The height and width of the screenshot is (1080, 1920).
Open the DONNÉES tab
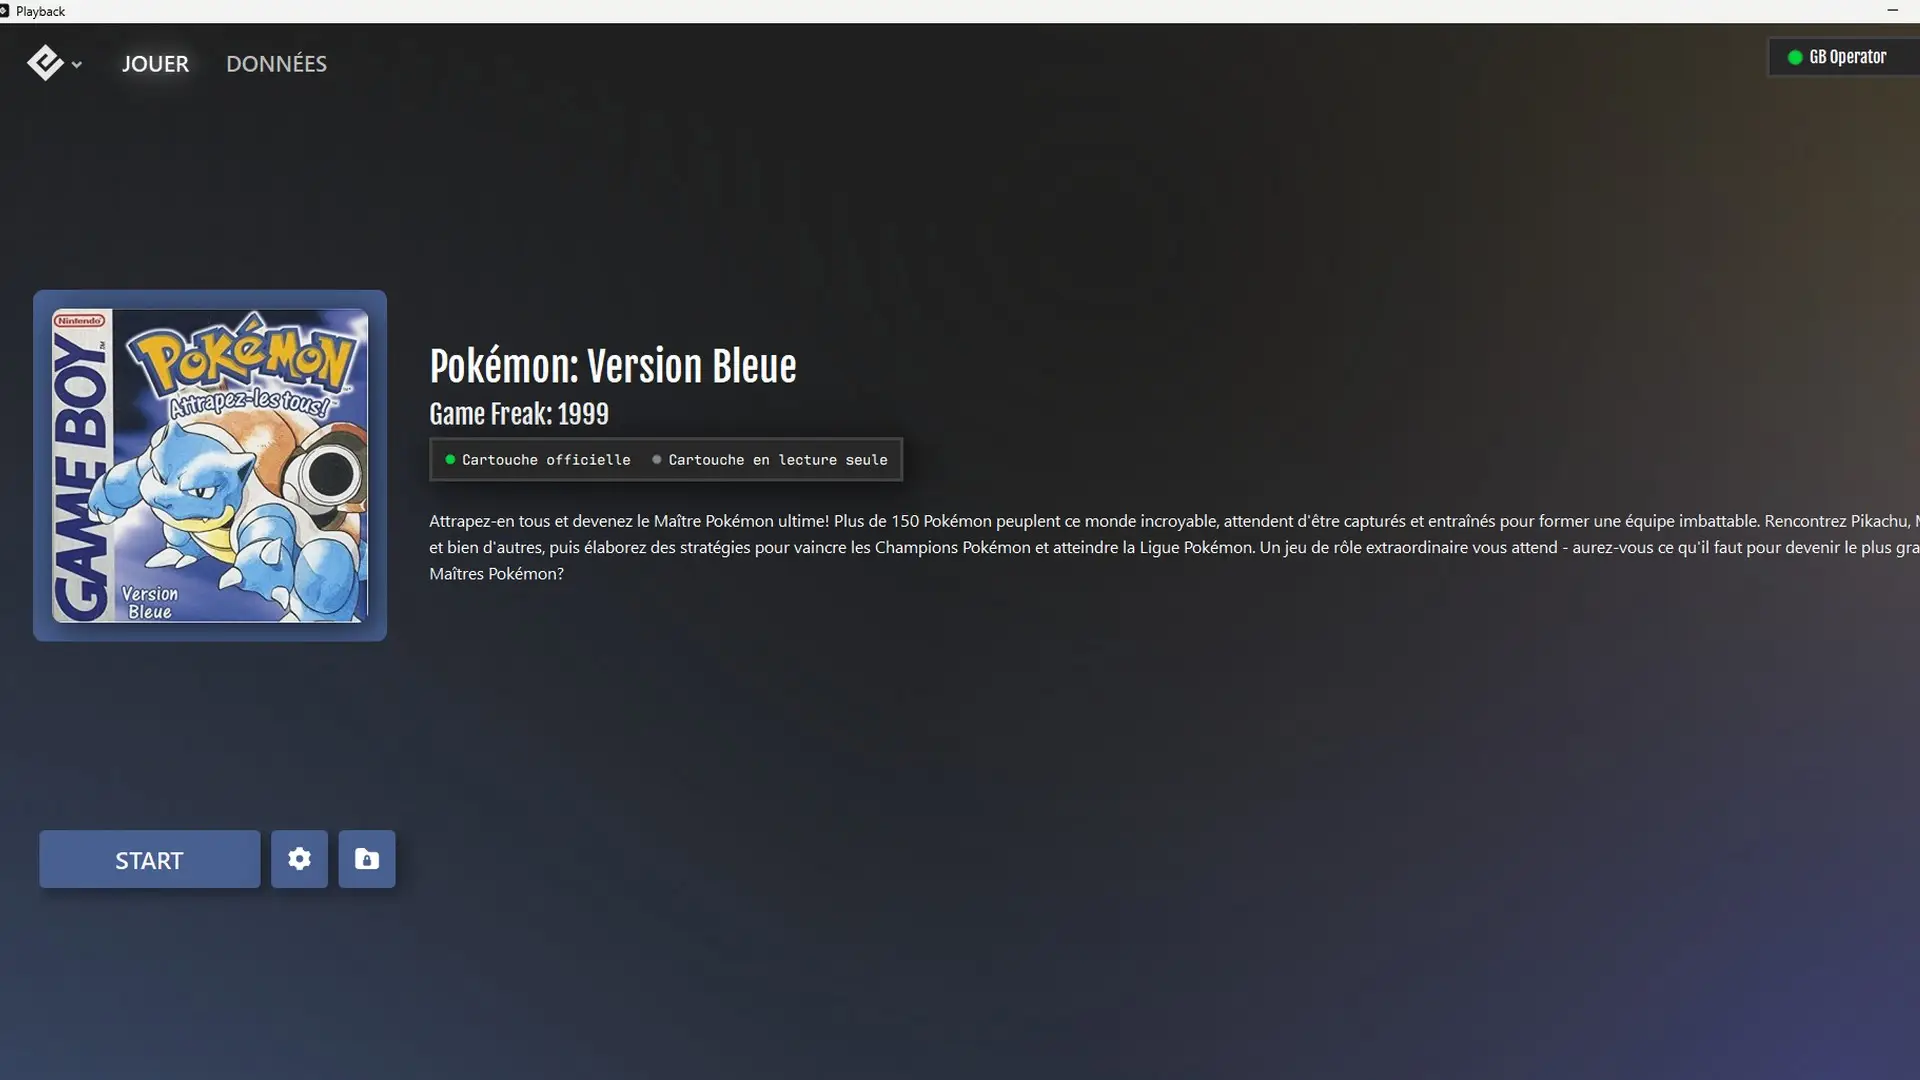pyautogui.click(x=276, y=64)
